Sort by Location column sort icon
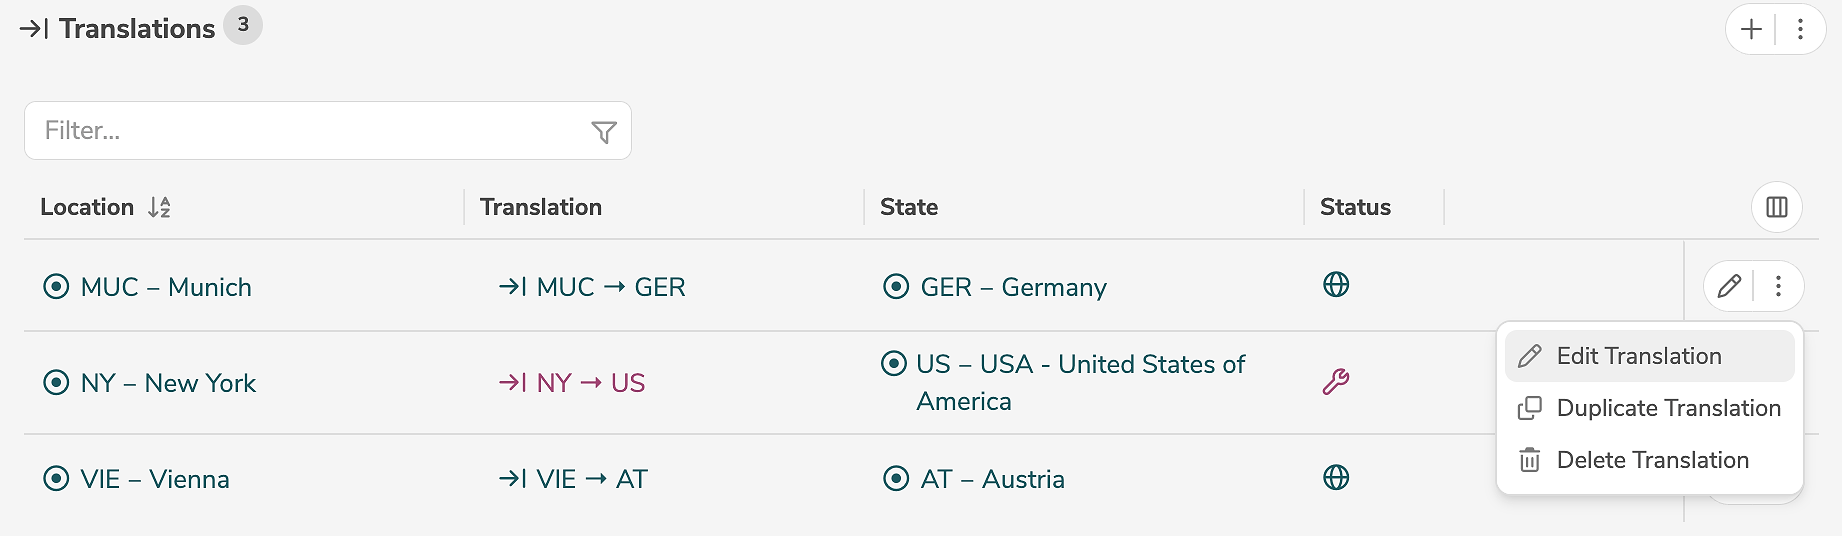 159,208
